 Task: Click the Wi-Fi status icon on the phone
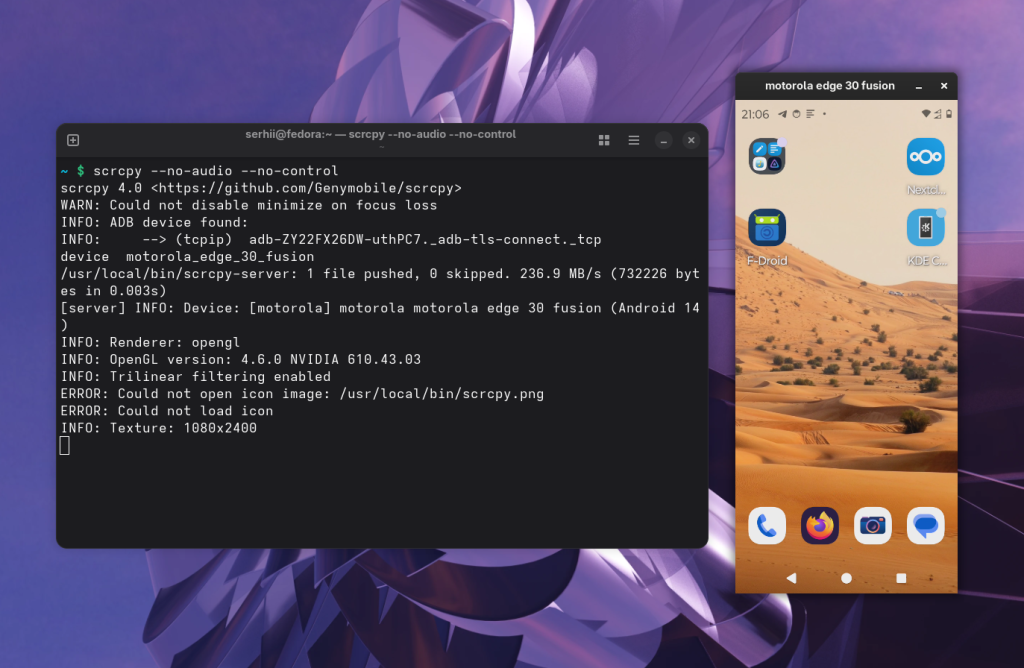925,114
